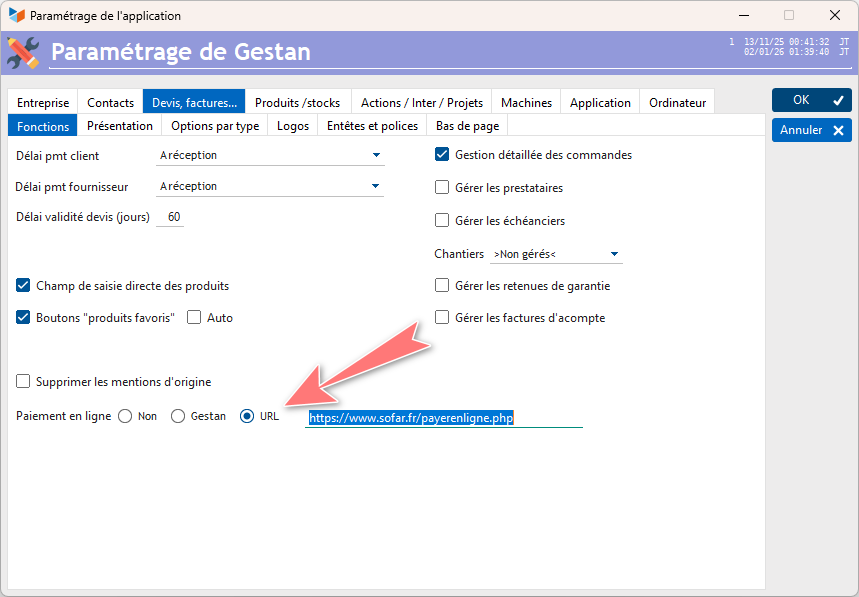859x597 pixels.
Task: Open the Délai pmt fournisseur dropdown
Action: point(376,186)
